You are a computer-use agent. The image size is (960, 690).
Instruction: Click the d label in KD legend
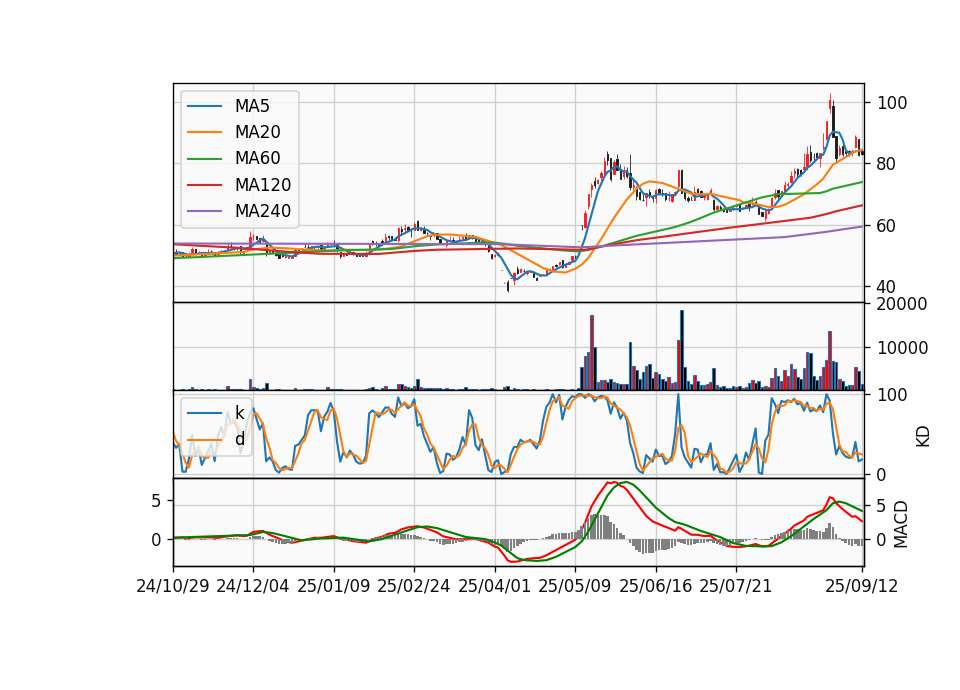(x=239, y=439)
